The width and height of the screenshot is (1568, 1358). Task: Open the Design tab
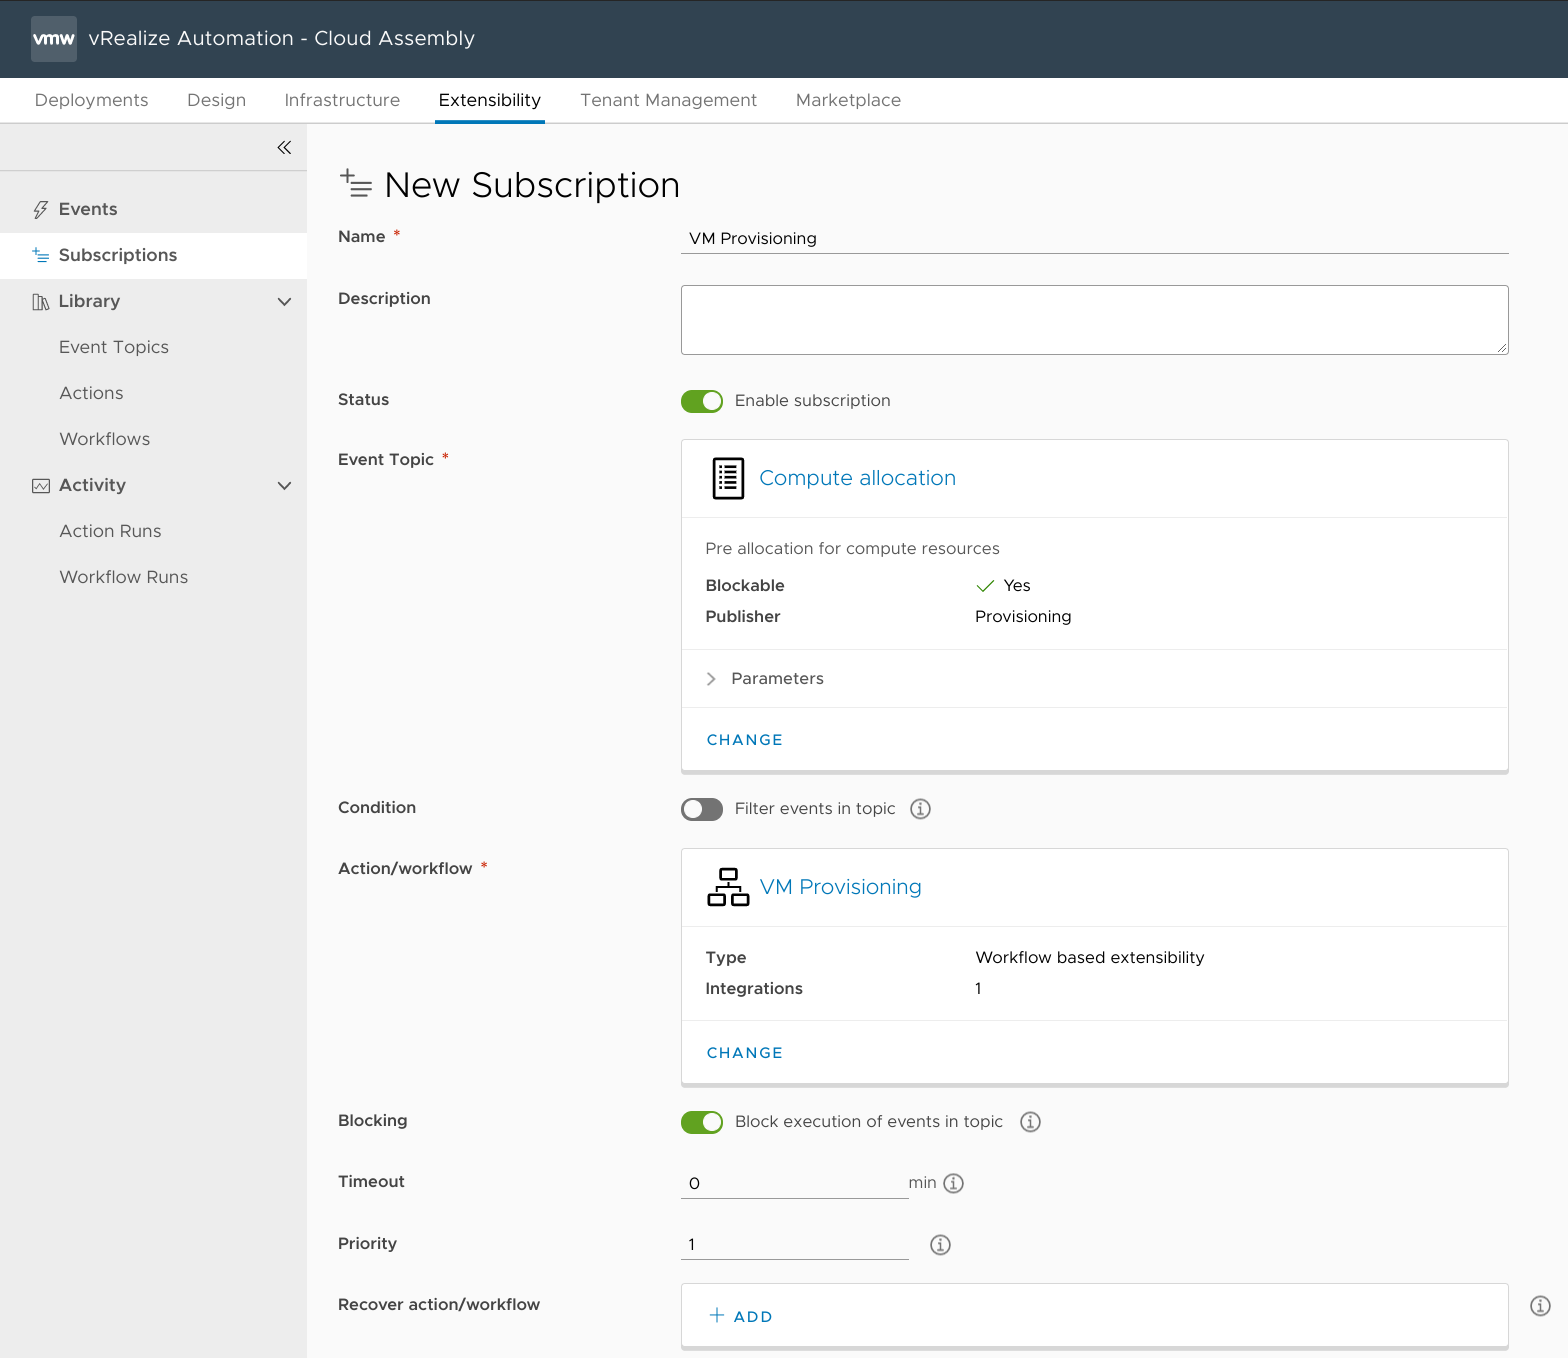tap(216, 100)
